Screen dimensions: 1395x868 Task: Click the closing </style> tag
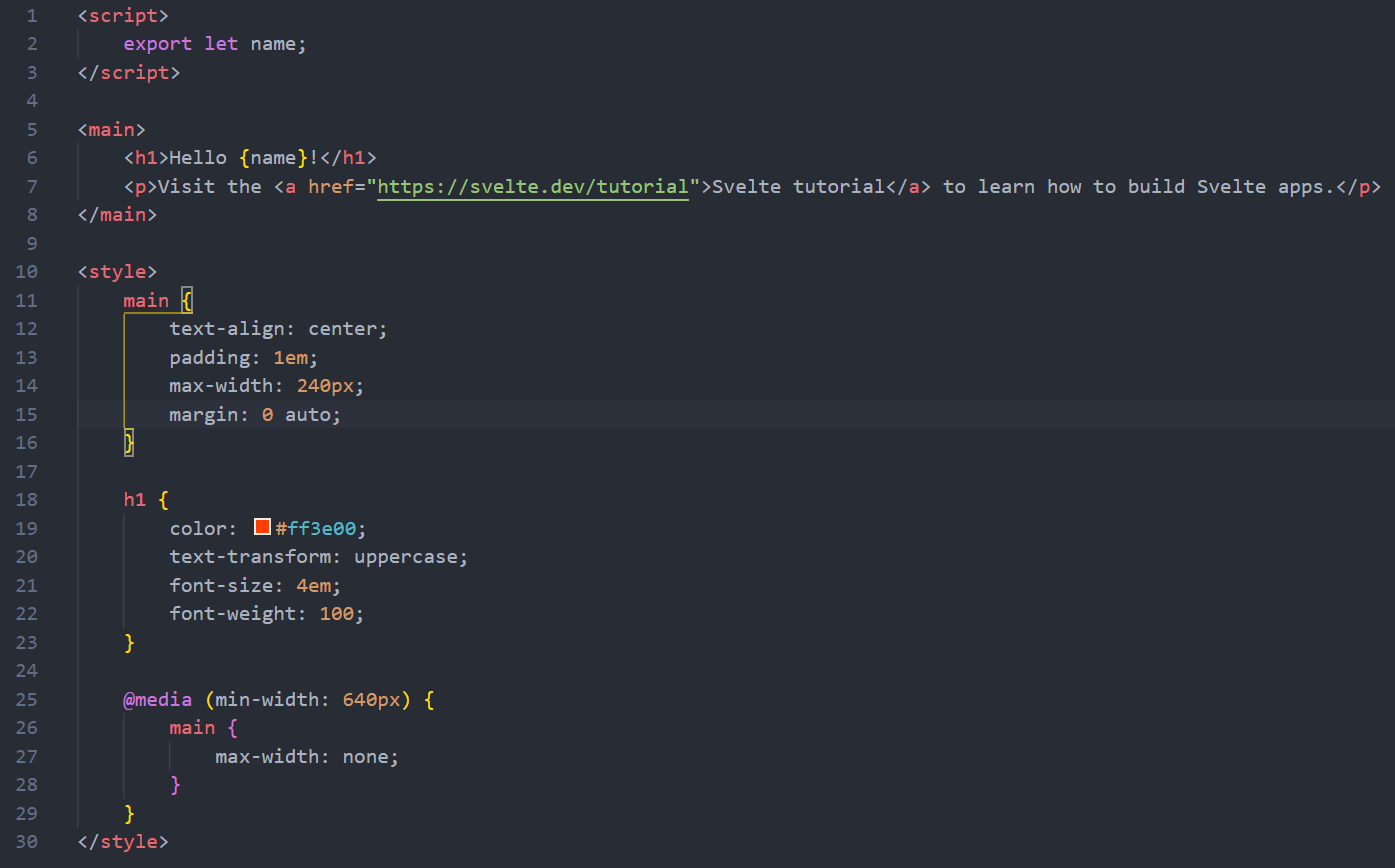click(123, 841)
